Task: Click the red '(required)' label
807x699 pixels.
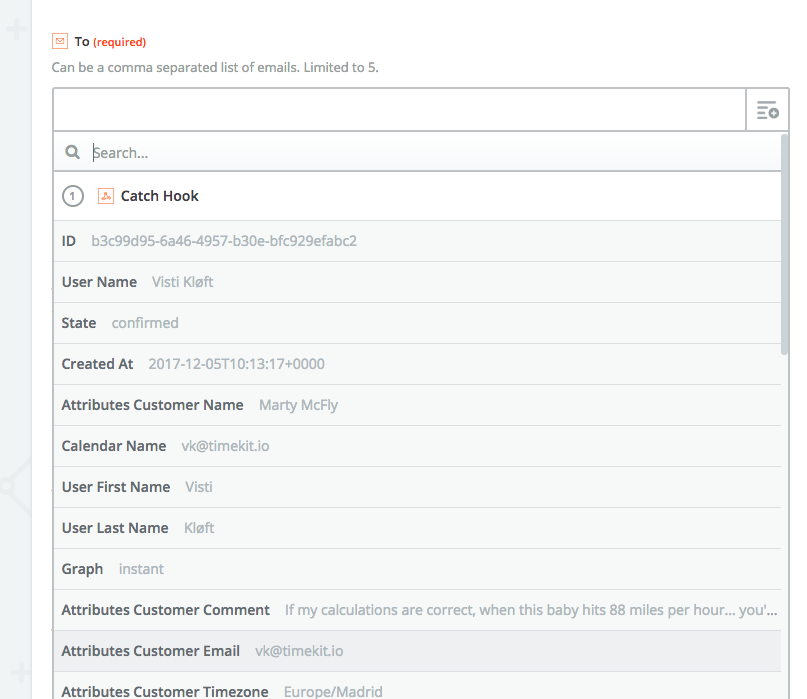Action: coord(119,42)
